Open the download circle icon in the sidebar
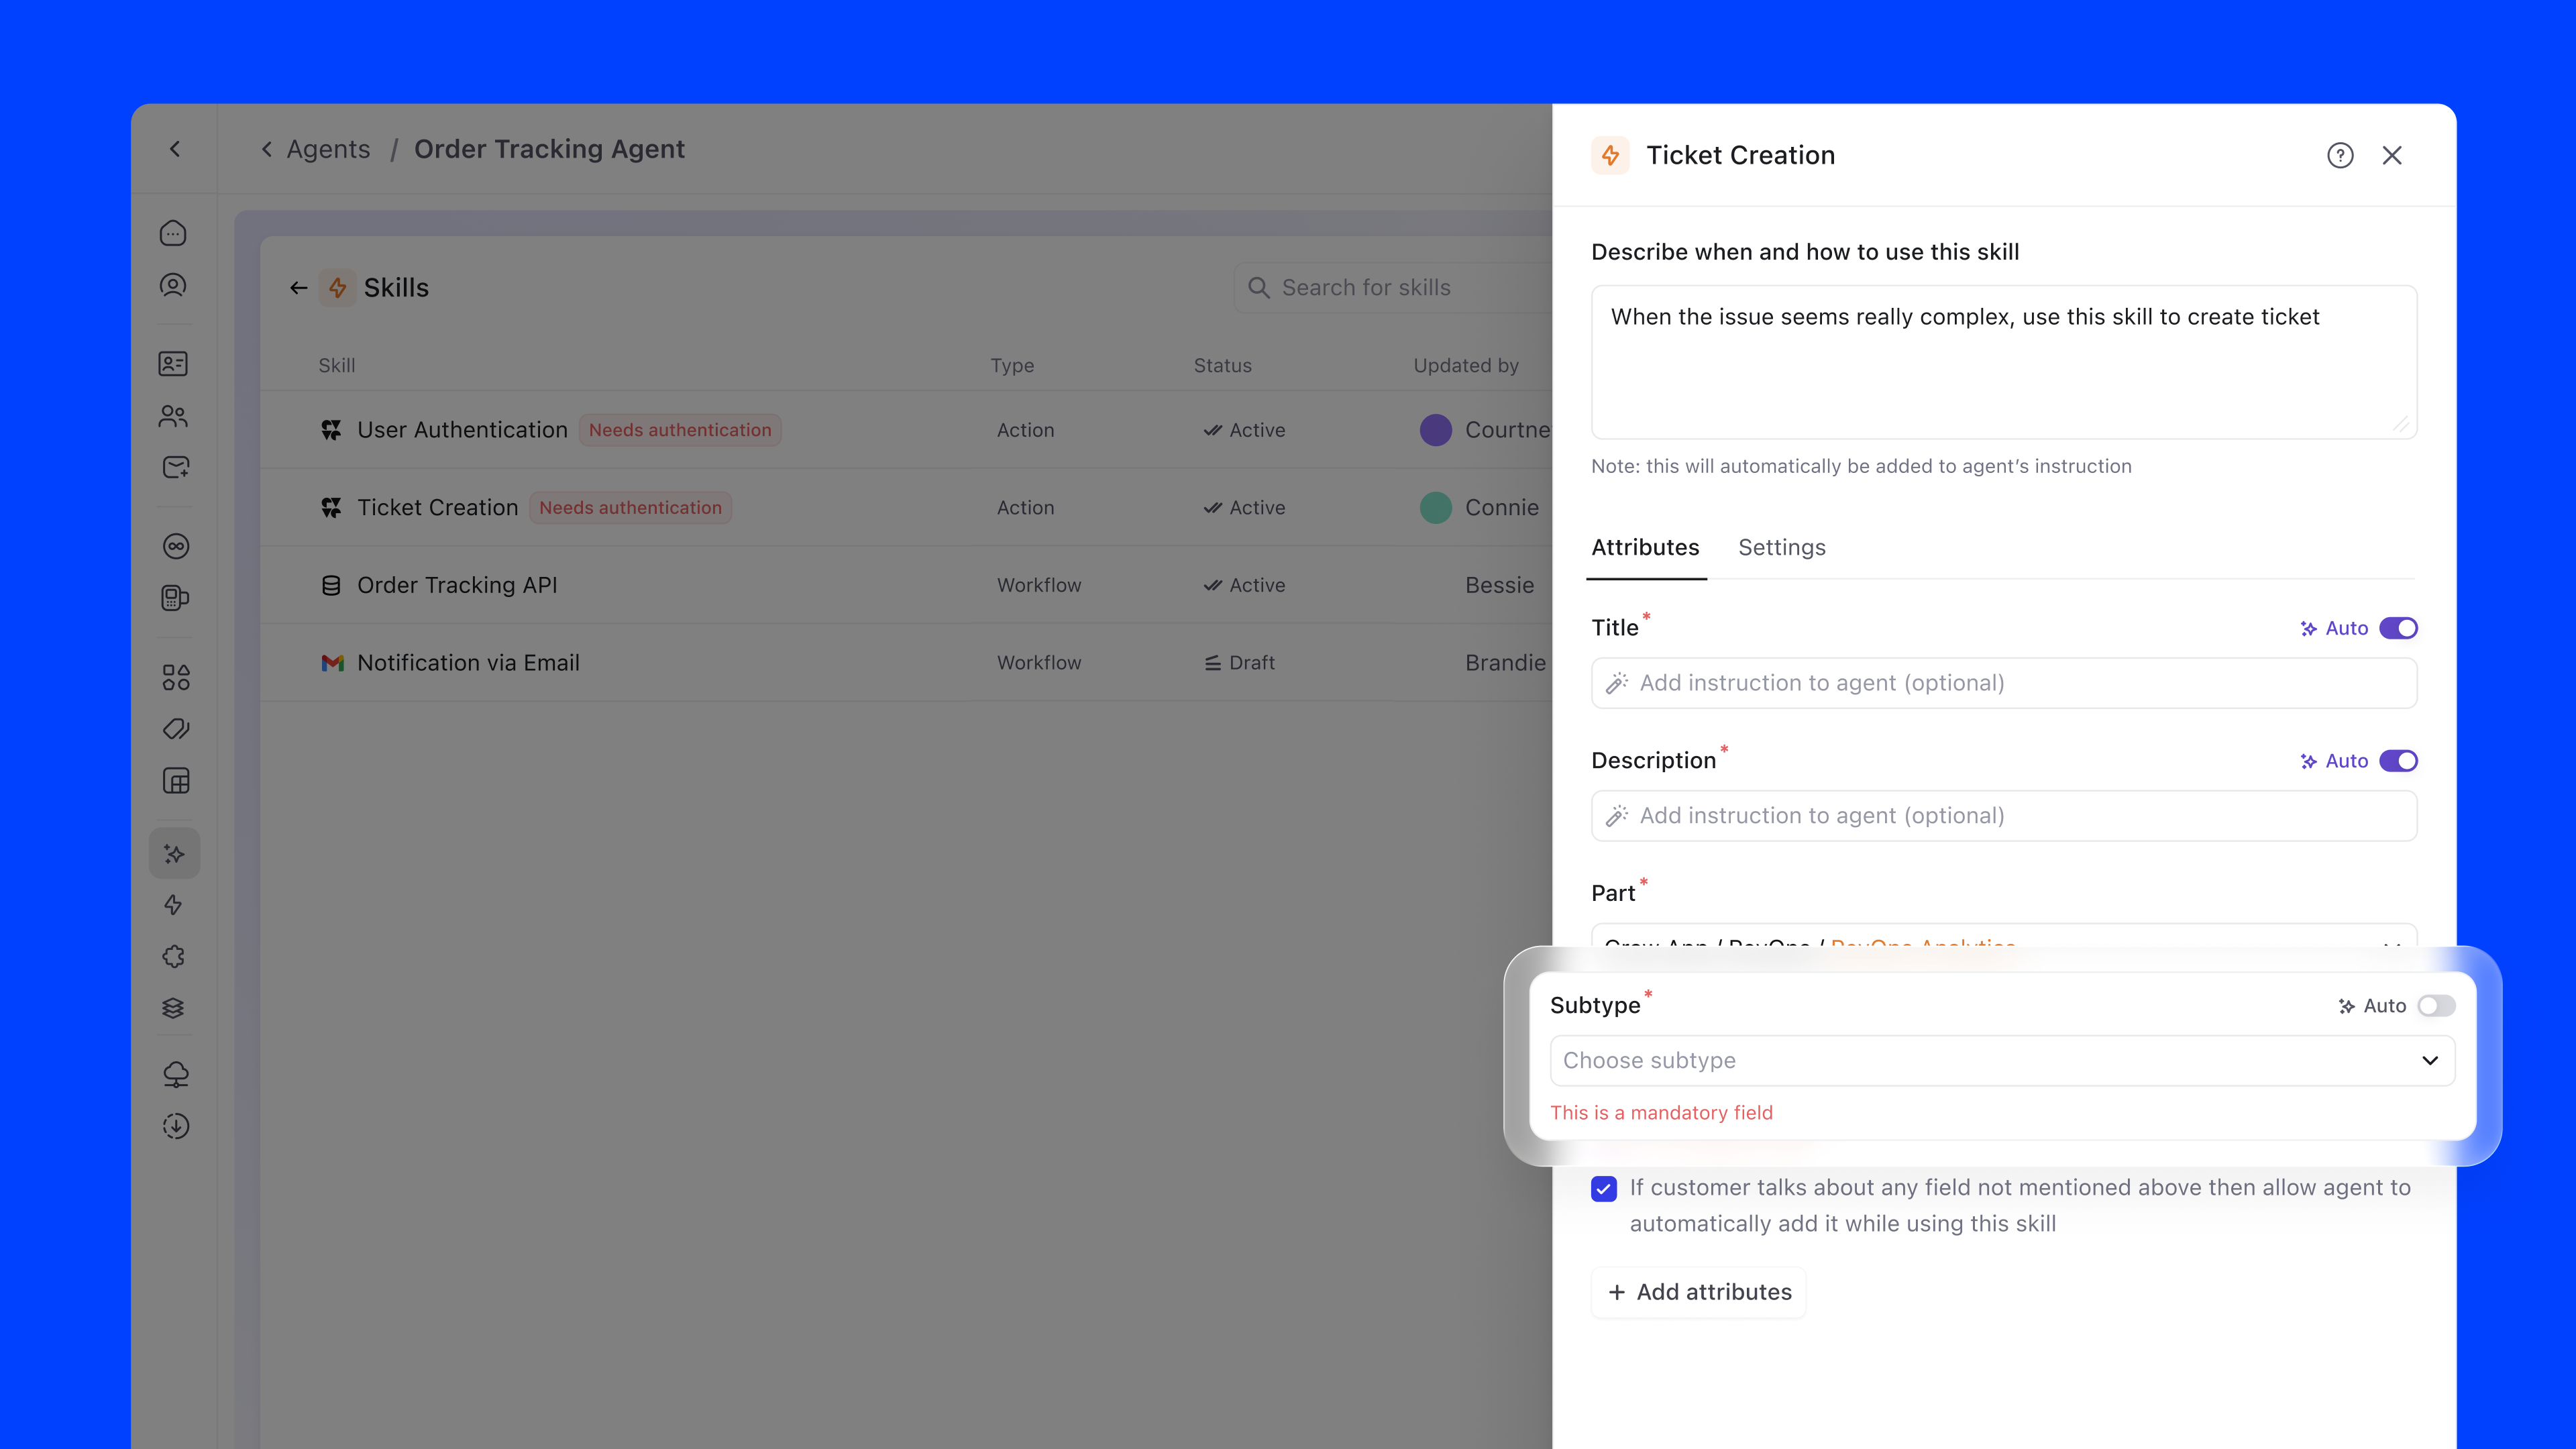Viewport: 2576px width, 1449px height. (176, 1127)
